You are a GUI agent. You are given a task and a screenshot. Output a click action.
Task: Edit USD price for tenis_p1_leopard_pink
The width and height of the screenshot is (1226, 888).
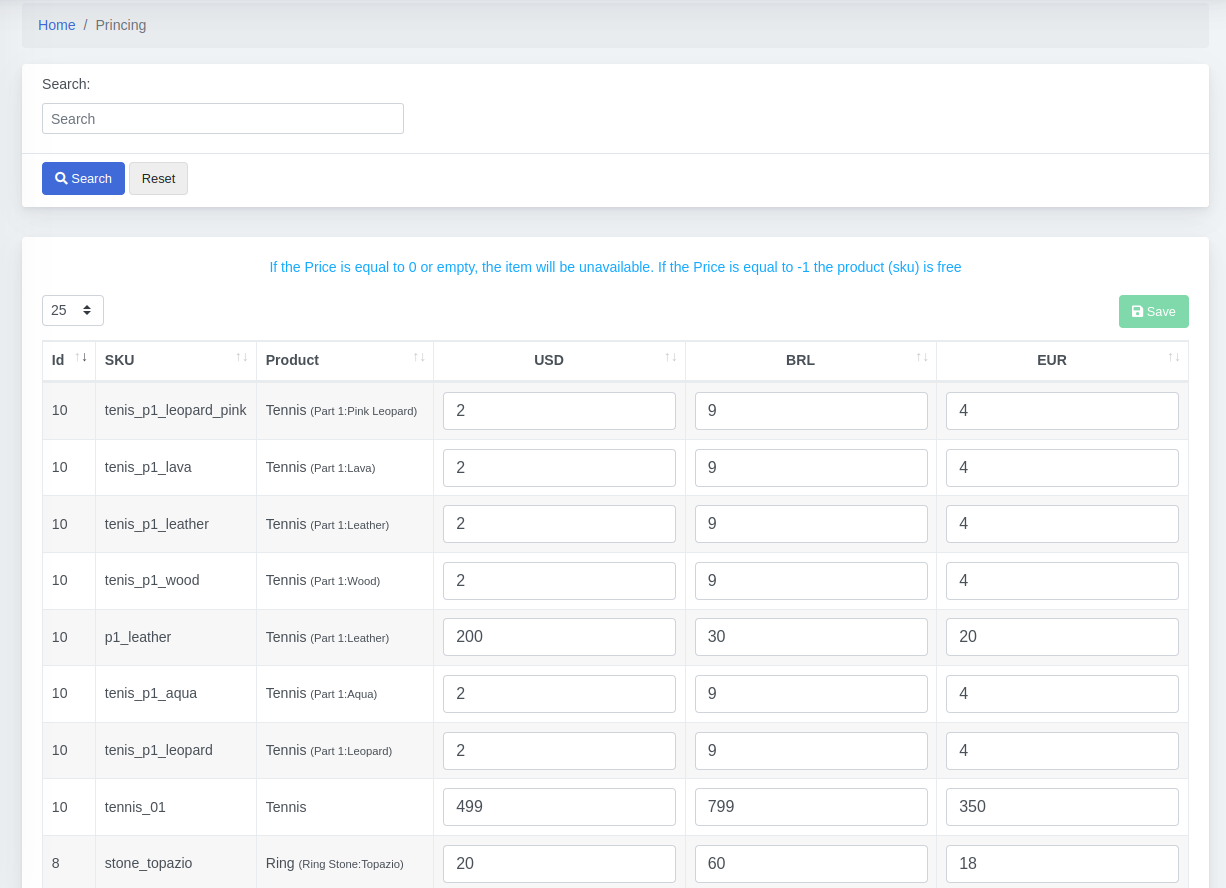(x=559, y=411)
